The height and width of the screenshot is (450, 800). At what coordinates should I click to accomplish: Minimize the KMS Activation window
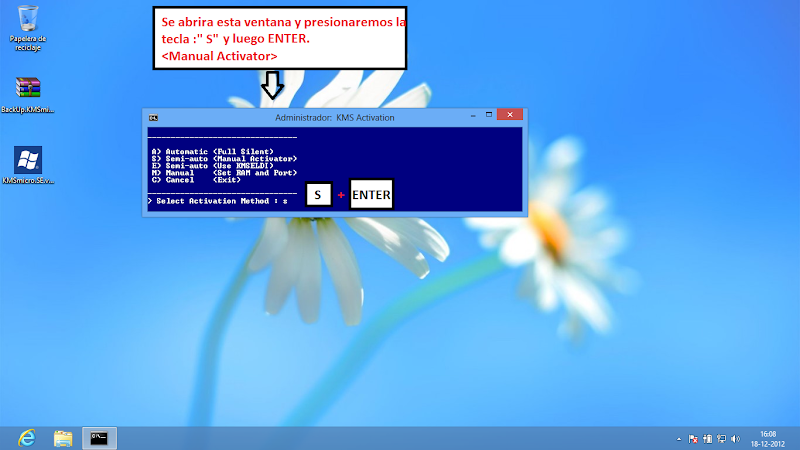coord(473,116)
